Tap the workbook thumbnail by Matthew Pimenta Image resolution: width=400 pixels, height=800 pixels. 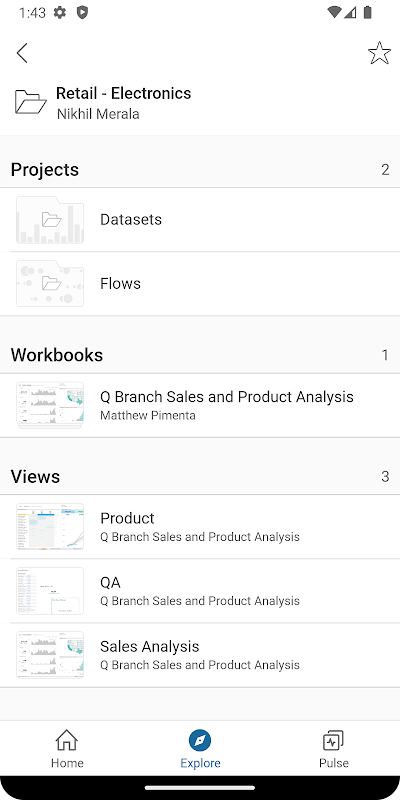pos(50,405)
